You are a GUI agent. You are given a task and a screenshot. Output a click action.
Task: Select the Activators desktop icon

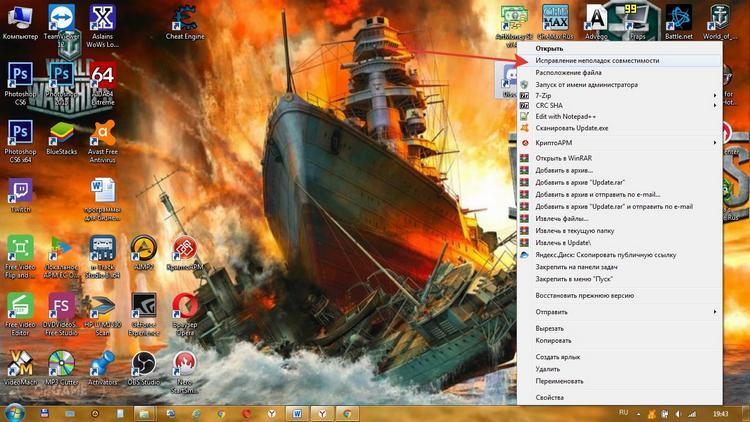pyautogui.click(x=102, y=368)
